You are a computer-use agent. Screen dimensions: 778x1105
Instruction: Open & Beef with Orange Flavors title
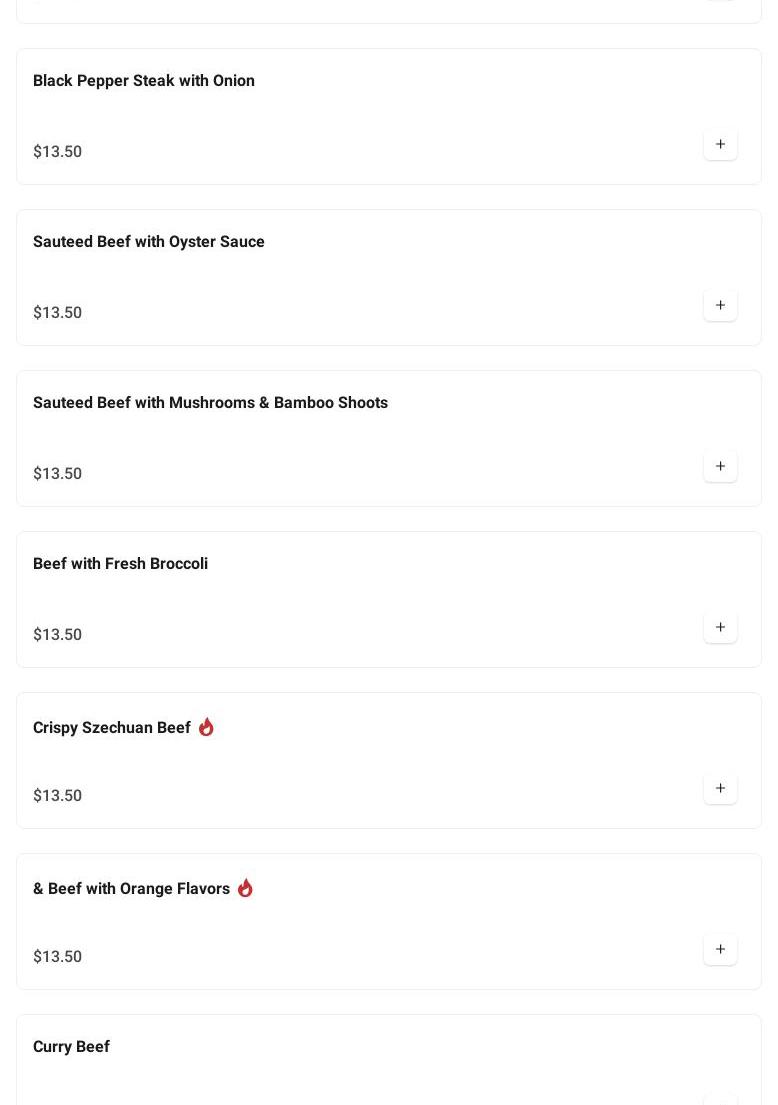(x=132, y=889)
